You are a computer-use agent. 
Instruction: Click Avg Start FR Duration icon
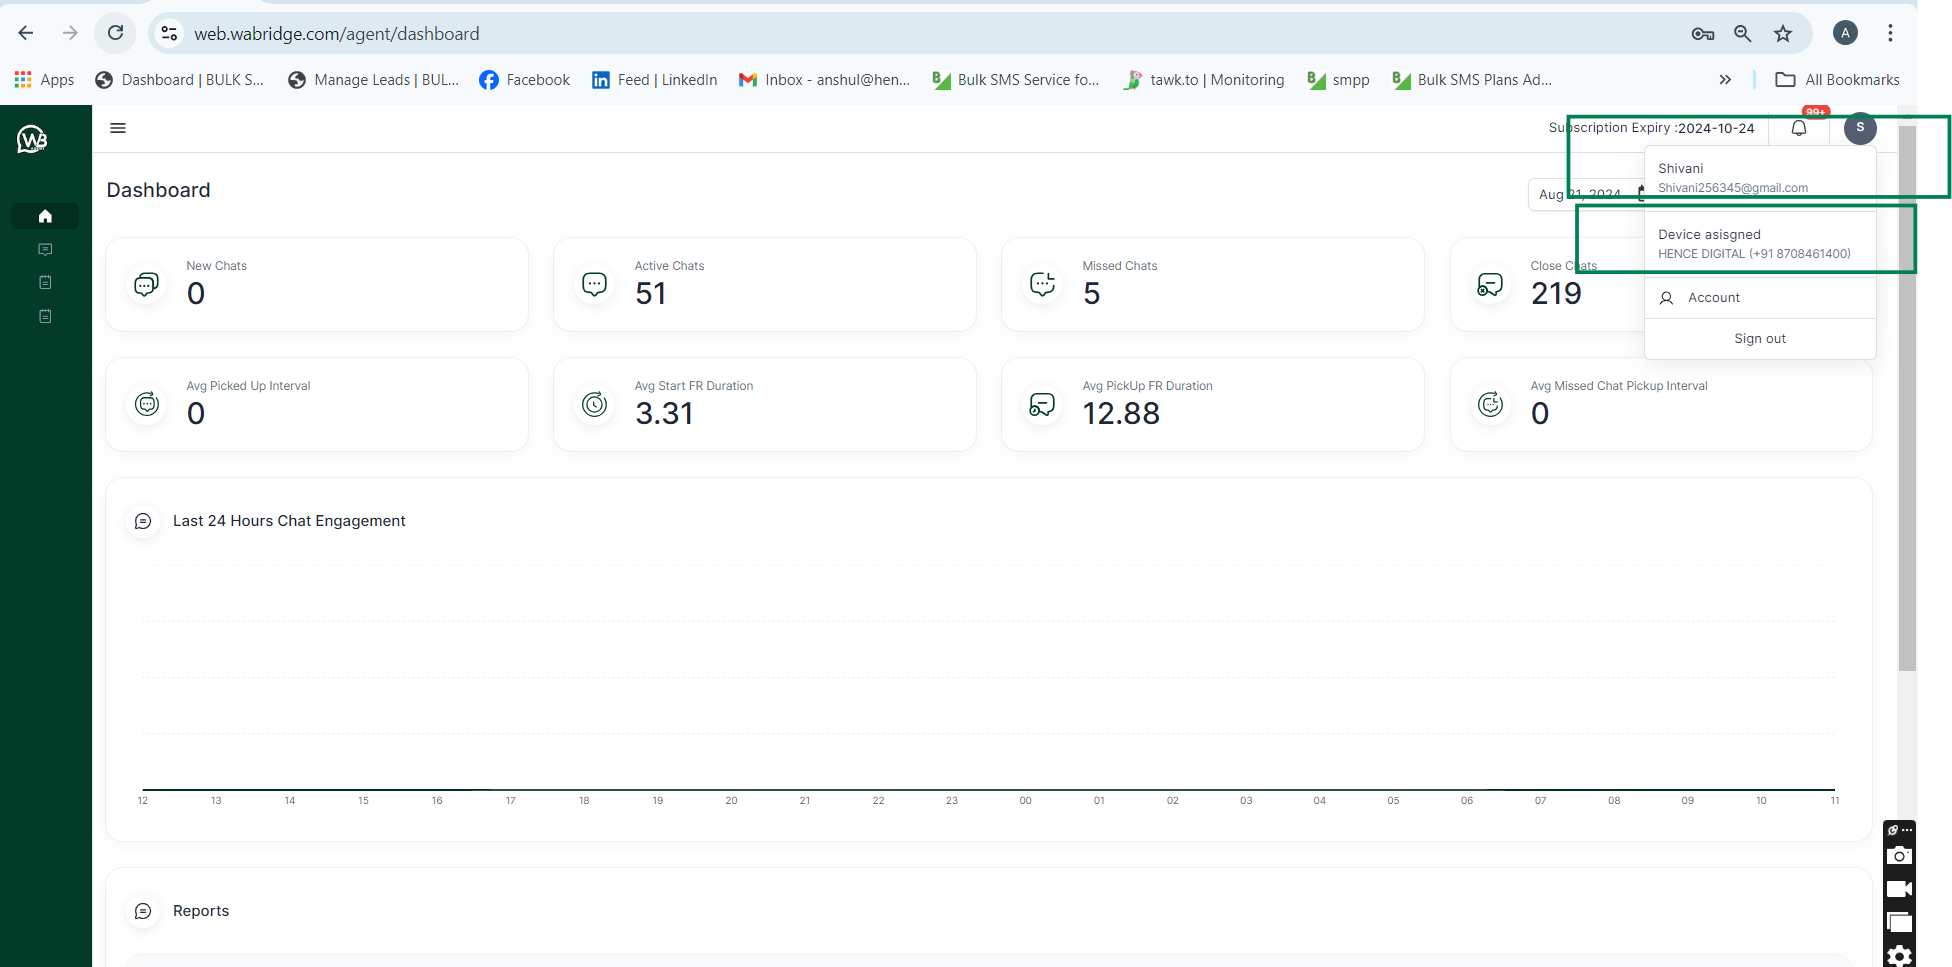[595, 404]
